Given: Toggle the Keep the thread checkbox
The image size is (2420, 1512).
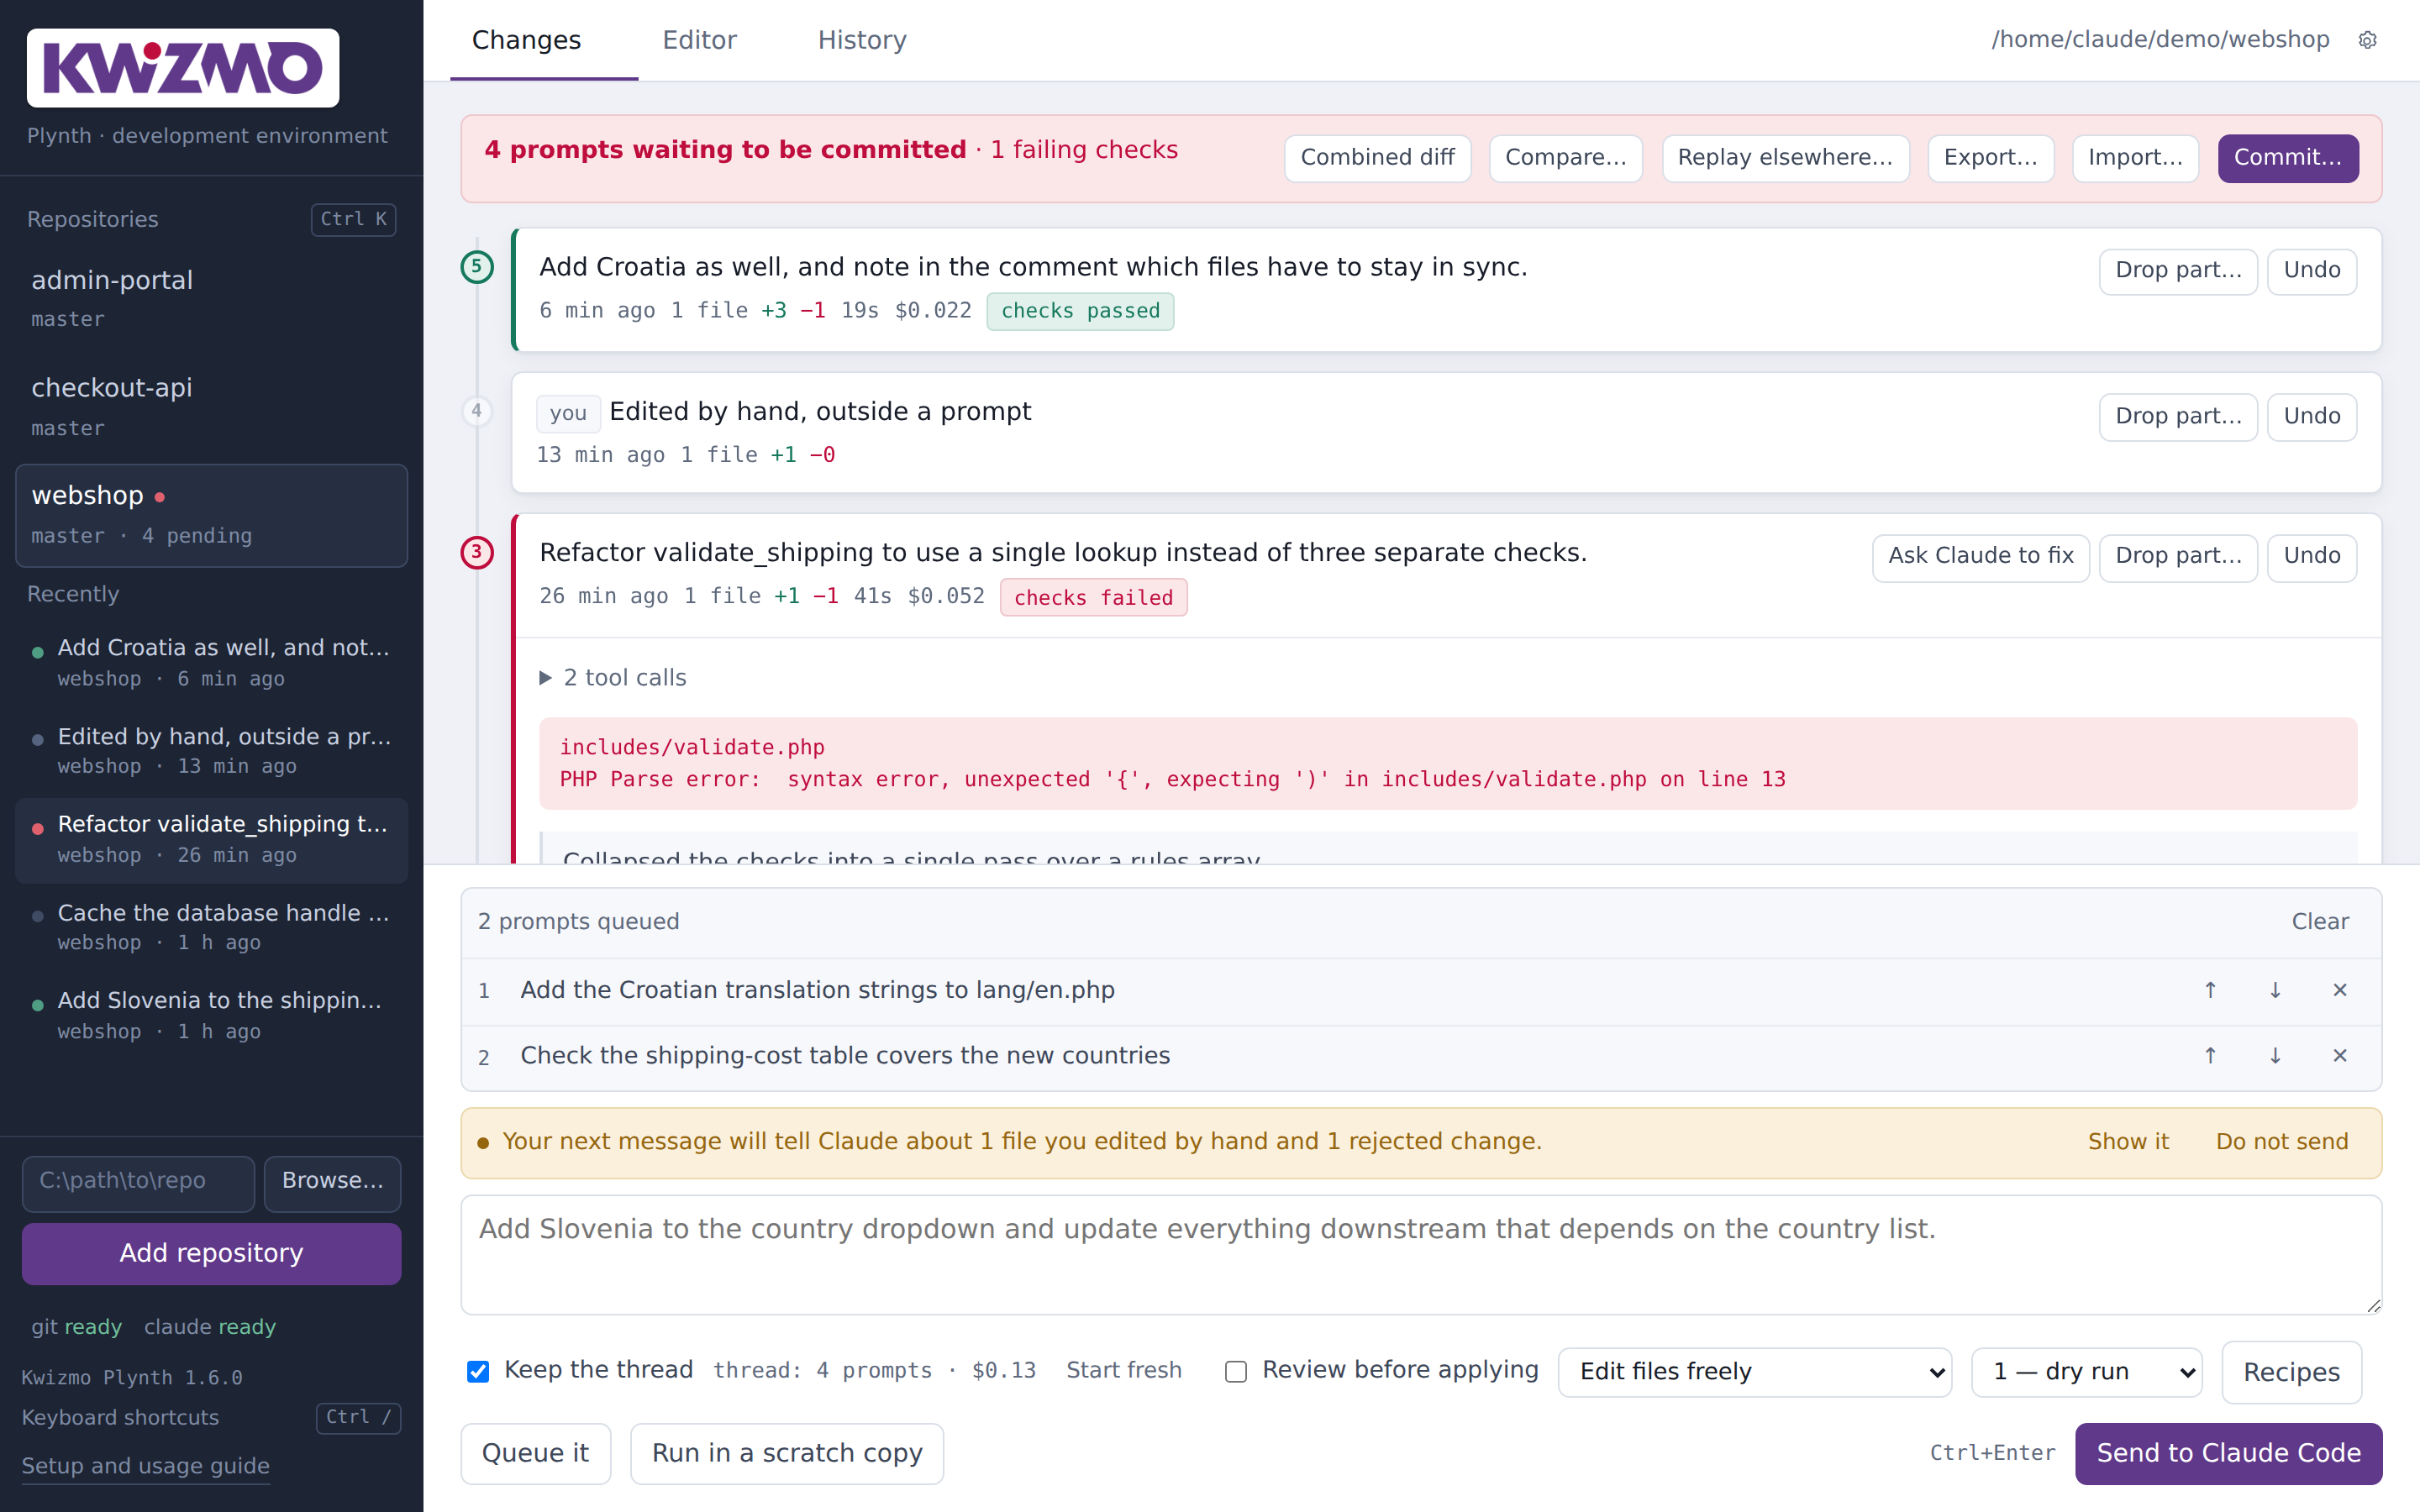Looking at the screenshot, I should click(x=478, y=1371).
